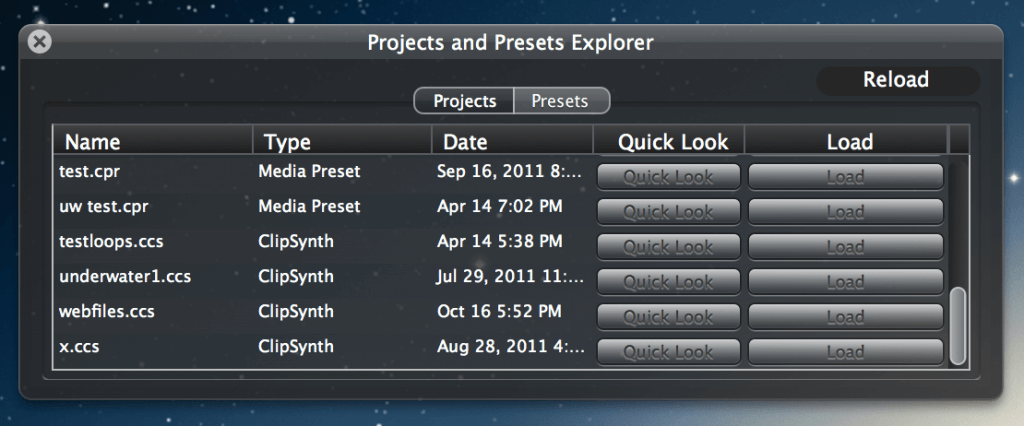
Task: Select the x.ccs file name
Action: [79, 346]
